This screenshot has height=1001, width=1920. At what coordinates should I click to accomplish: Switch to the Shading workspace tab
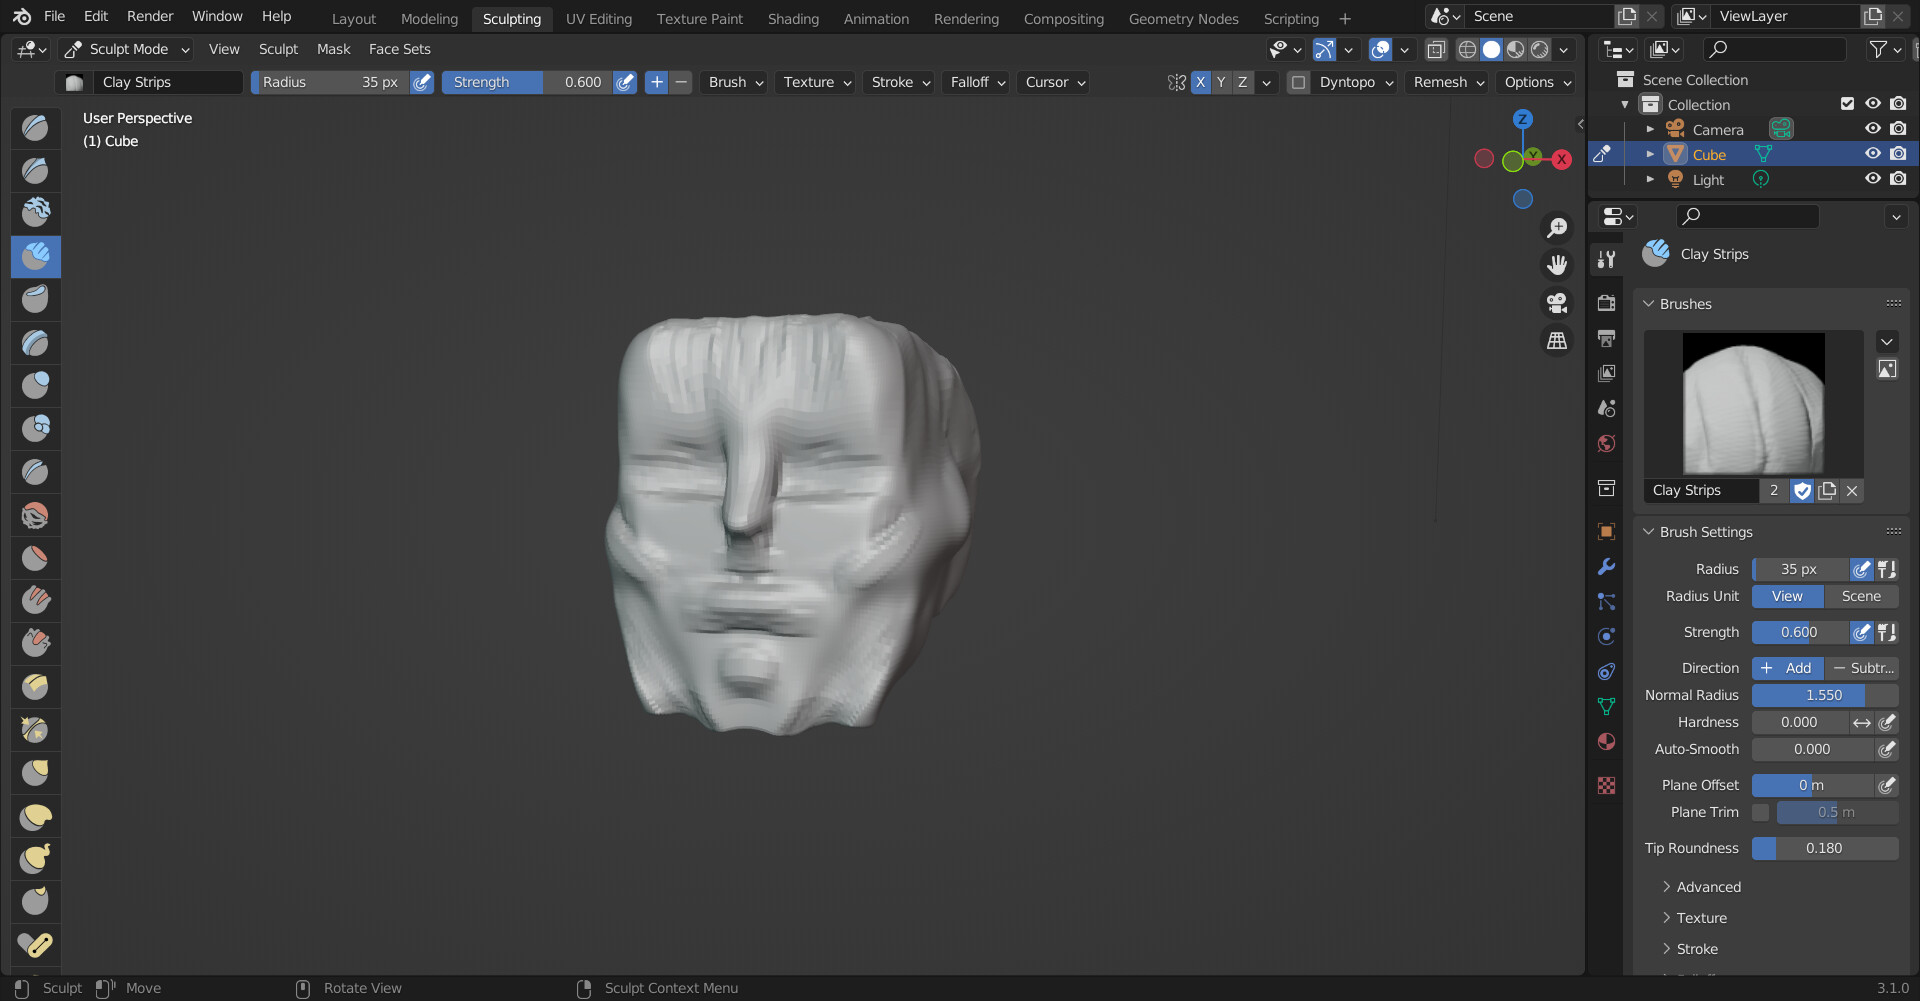793,18
